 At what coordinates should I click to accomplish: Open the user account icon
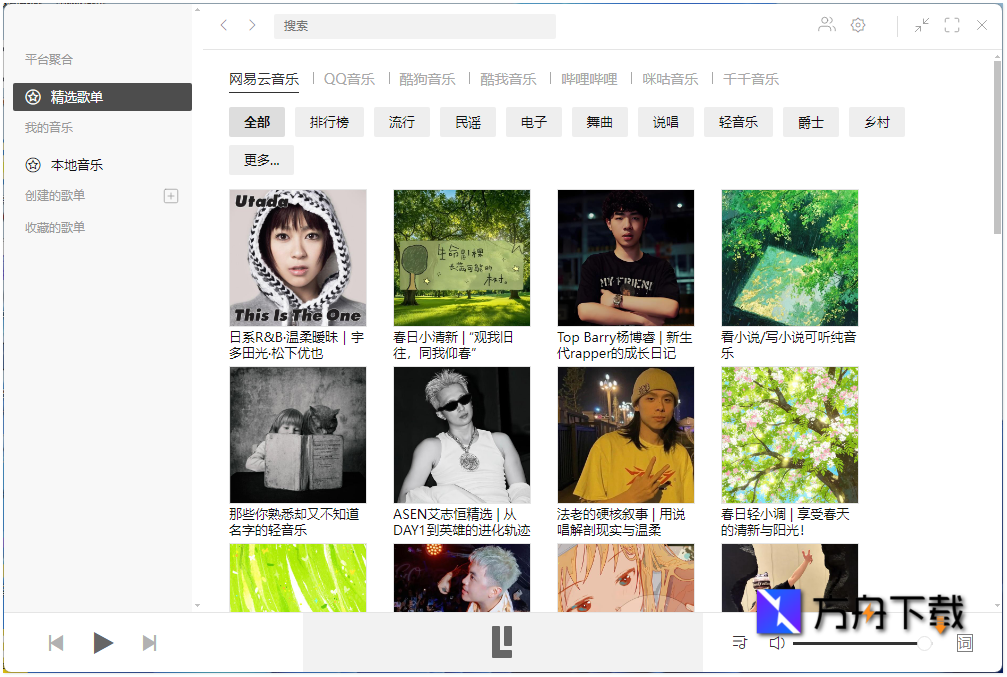827,25
